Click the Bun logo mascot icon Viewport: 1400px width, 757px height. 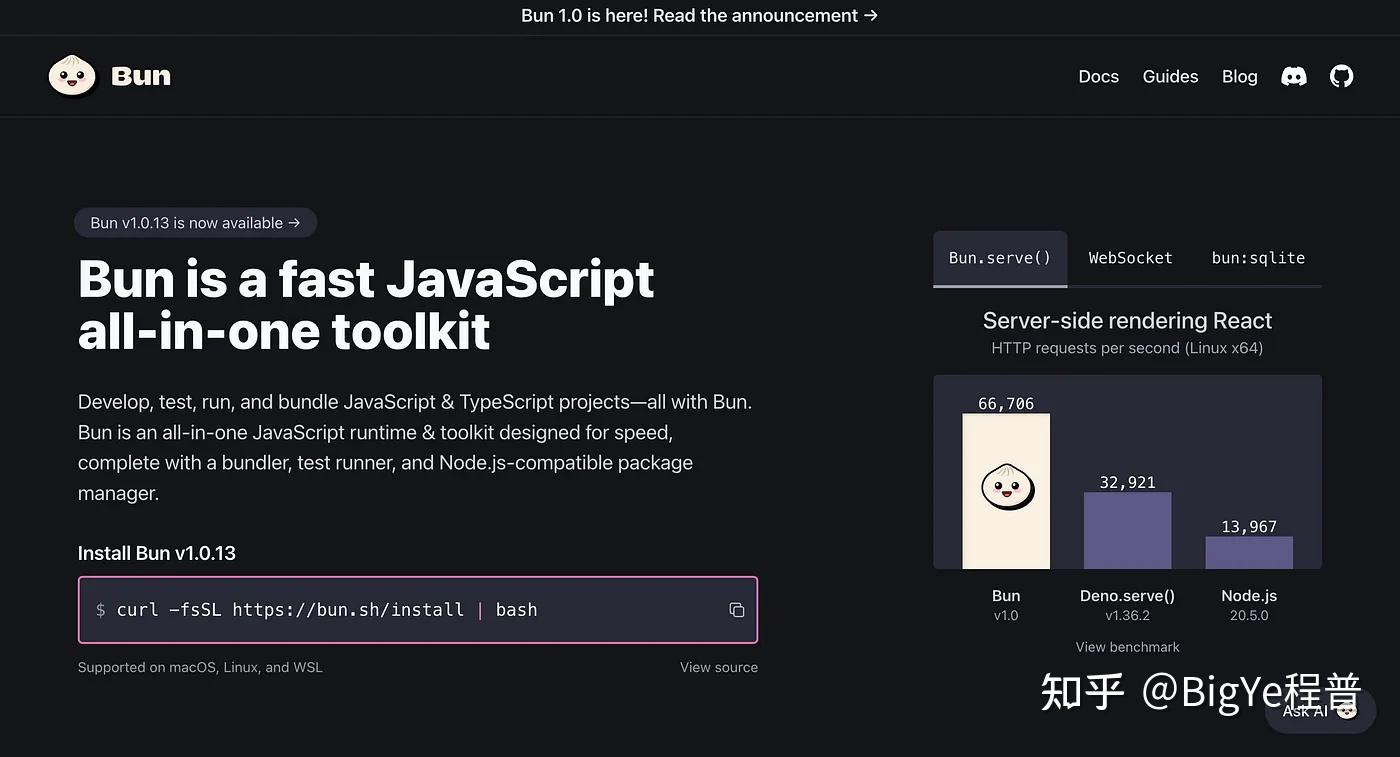(x=72, y=77)
